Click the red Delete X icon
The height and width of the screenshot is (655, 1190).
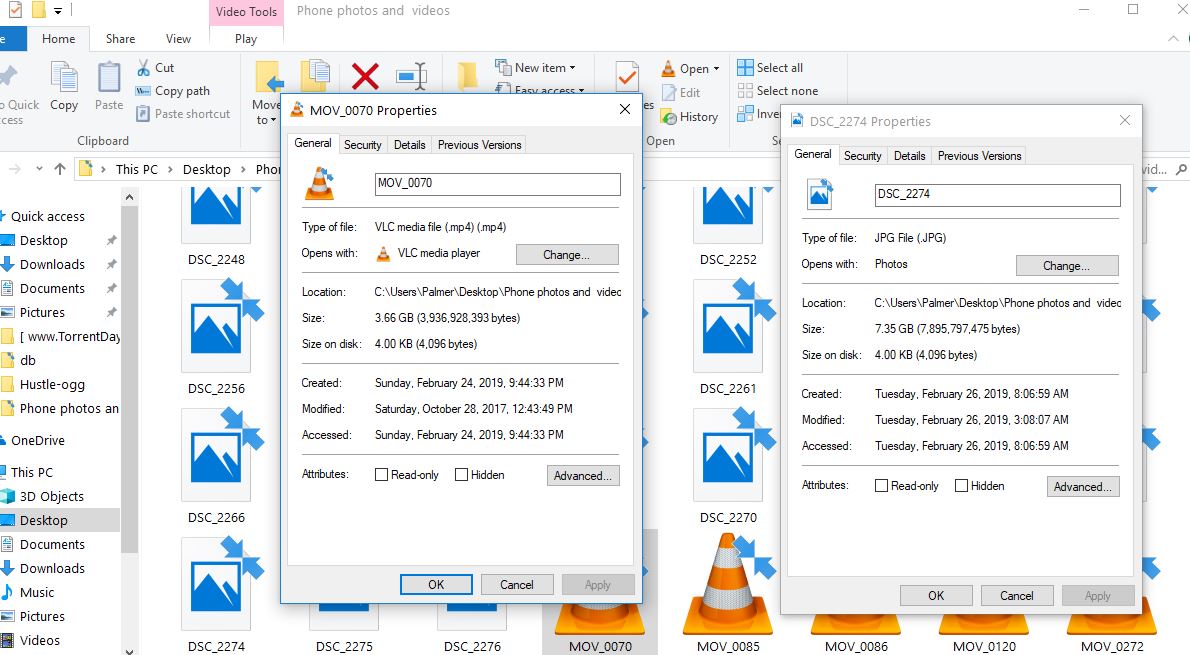click(365, 77)
